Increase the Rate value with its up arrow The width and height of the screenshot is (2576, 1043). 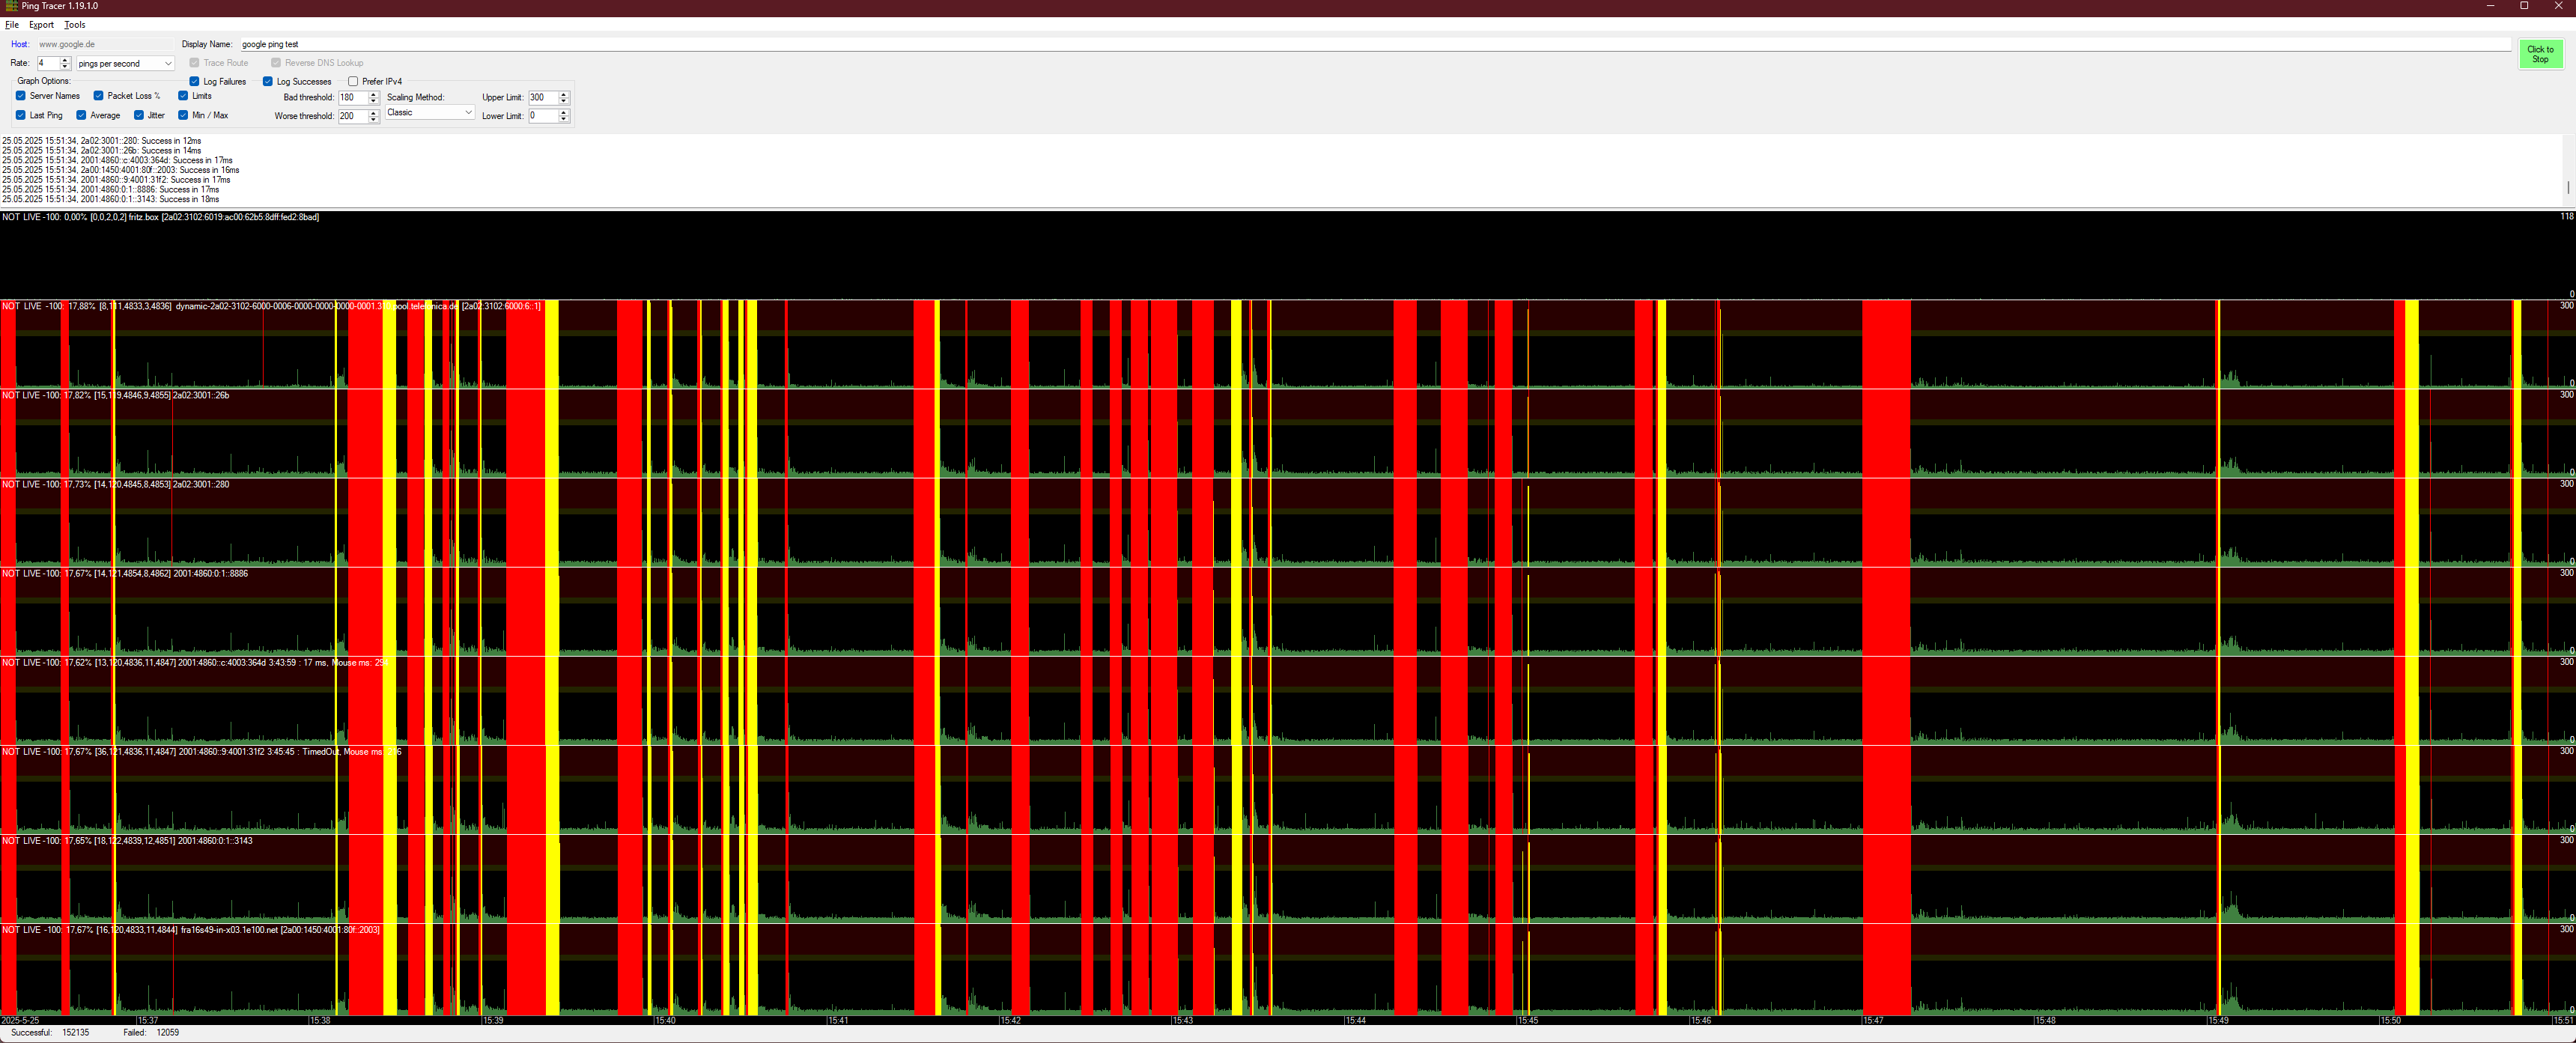click(x=65, y=59)
